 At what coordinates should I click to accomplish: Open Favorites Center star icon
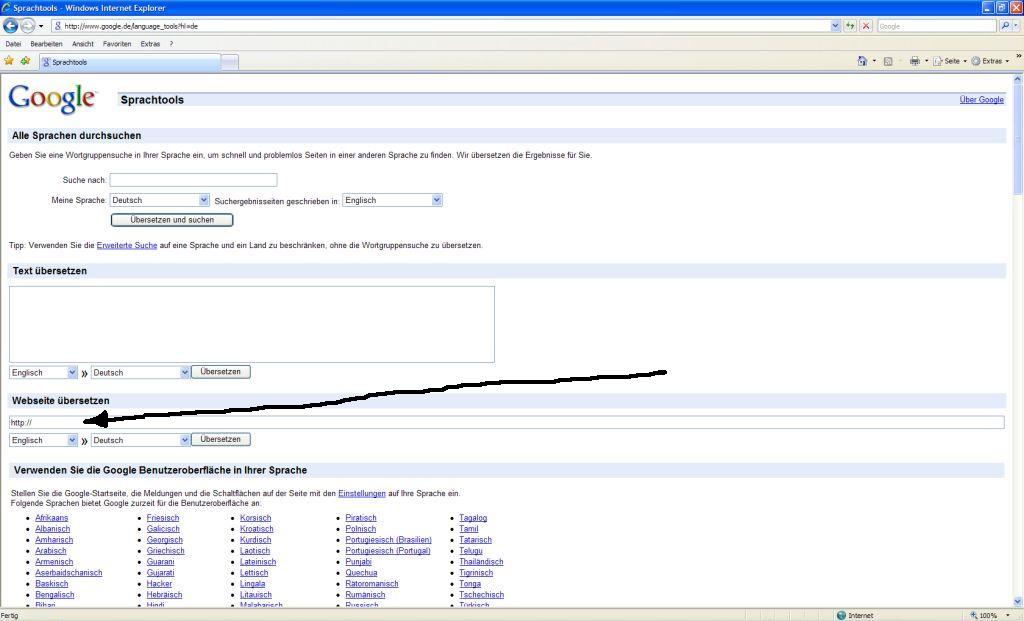9,61
